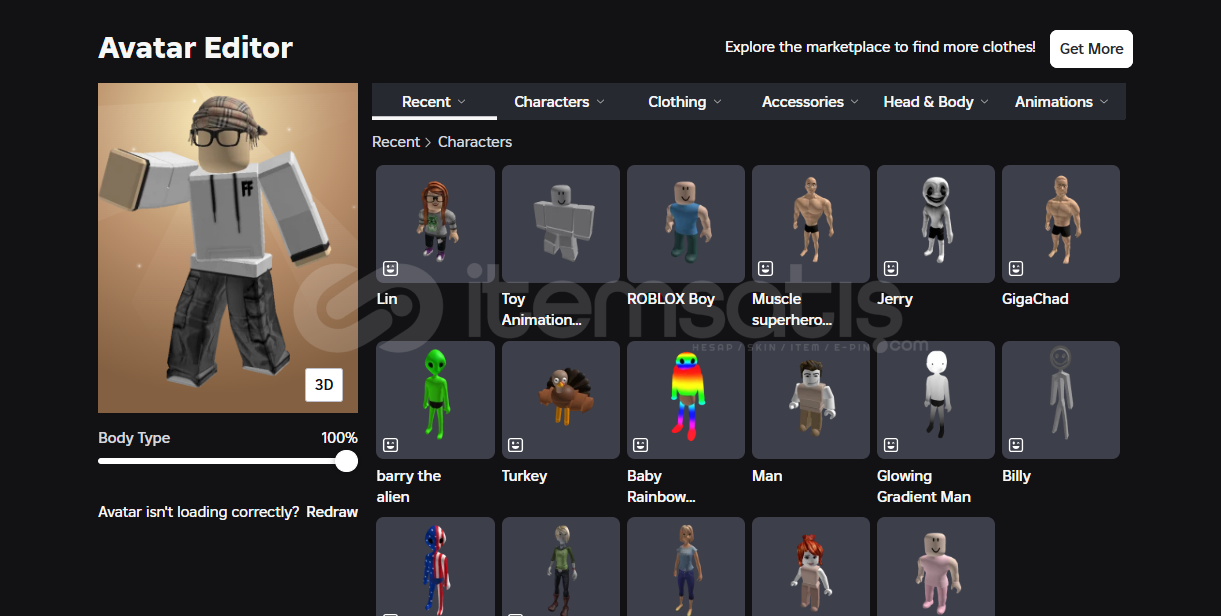Click the Redraw link
Viewport: 1221px width, 616px height.
tap(332, 512)
